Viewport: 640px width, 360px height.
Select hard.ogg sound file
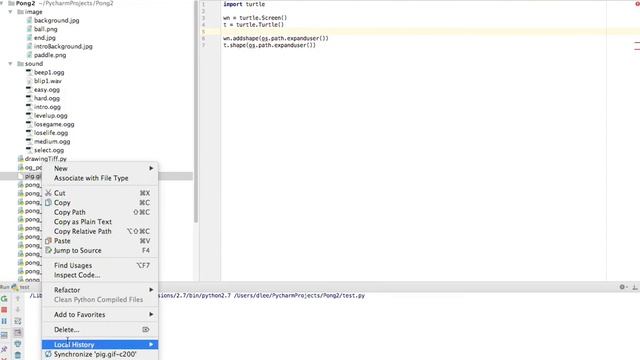click(x=47, y=98)
